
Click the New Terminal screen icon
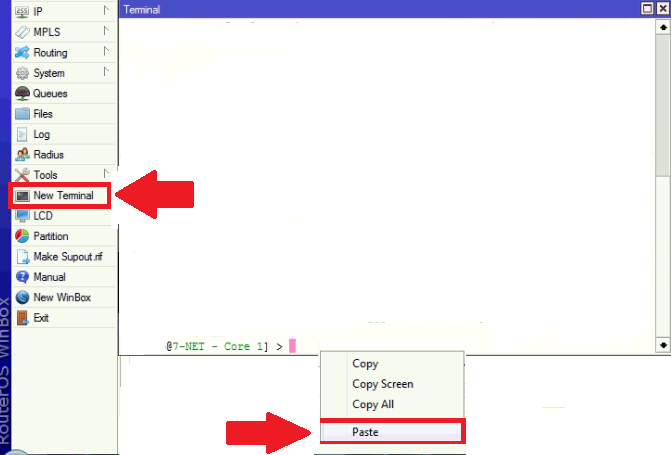coord(22,196)
